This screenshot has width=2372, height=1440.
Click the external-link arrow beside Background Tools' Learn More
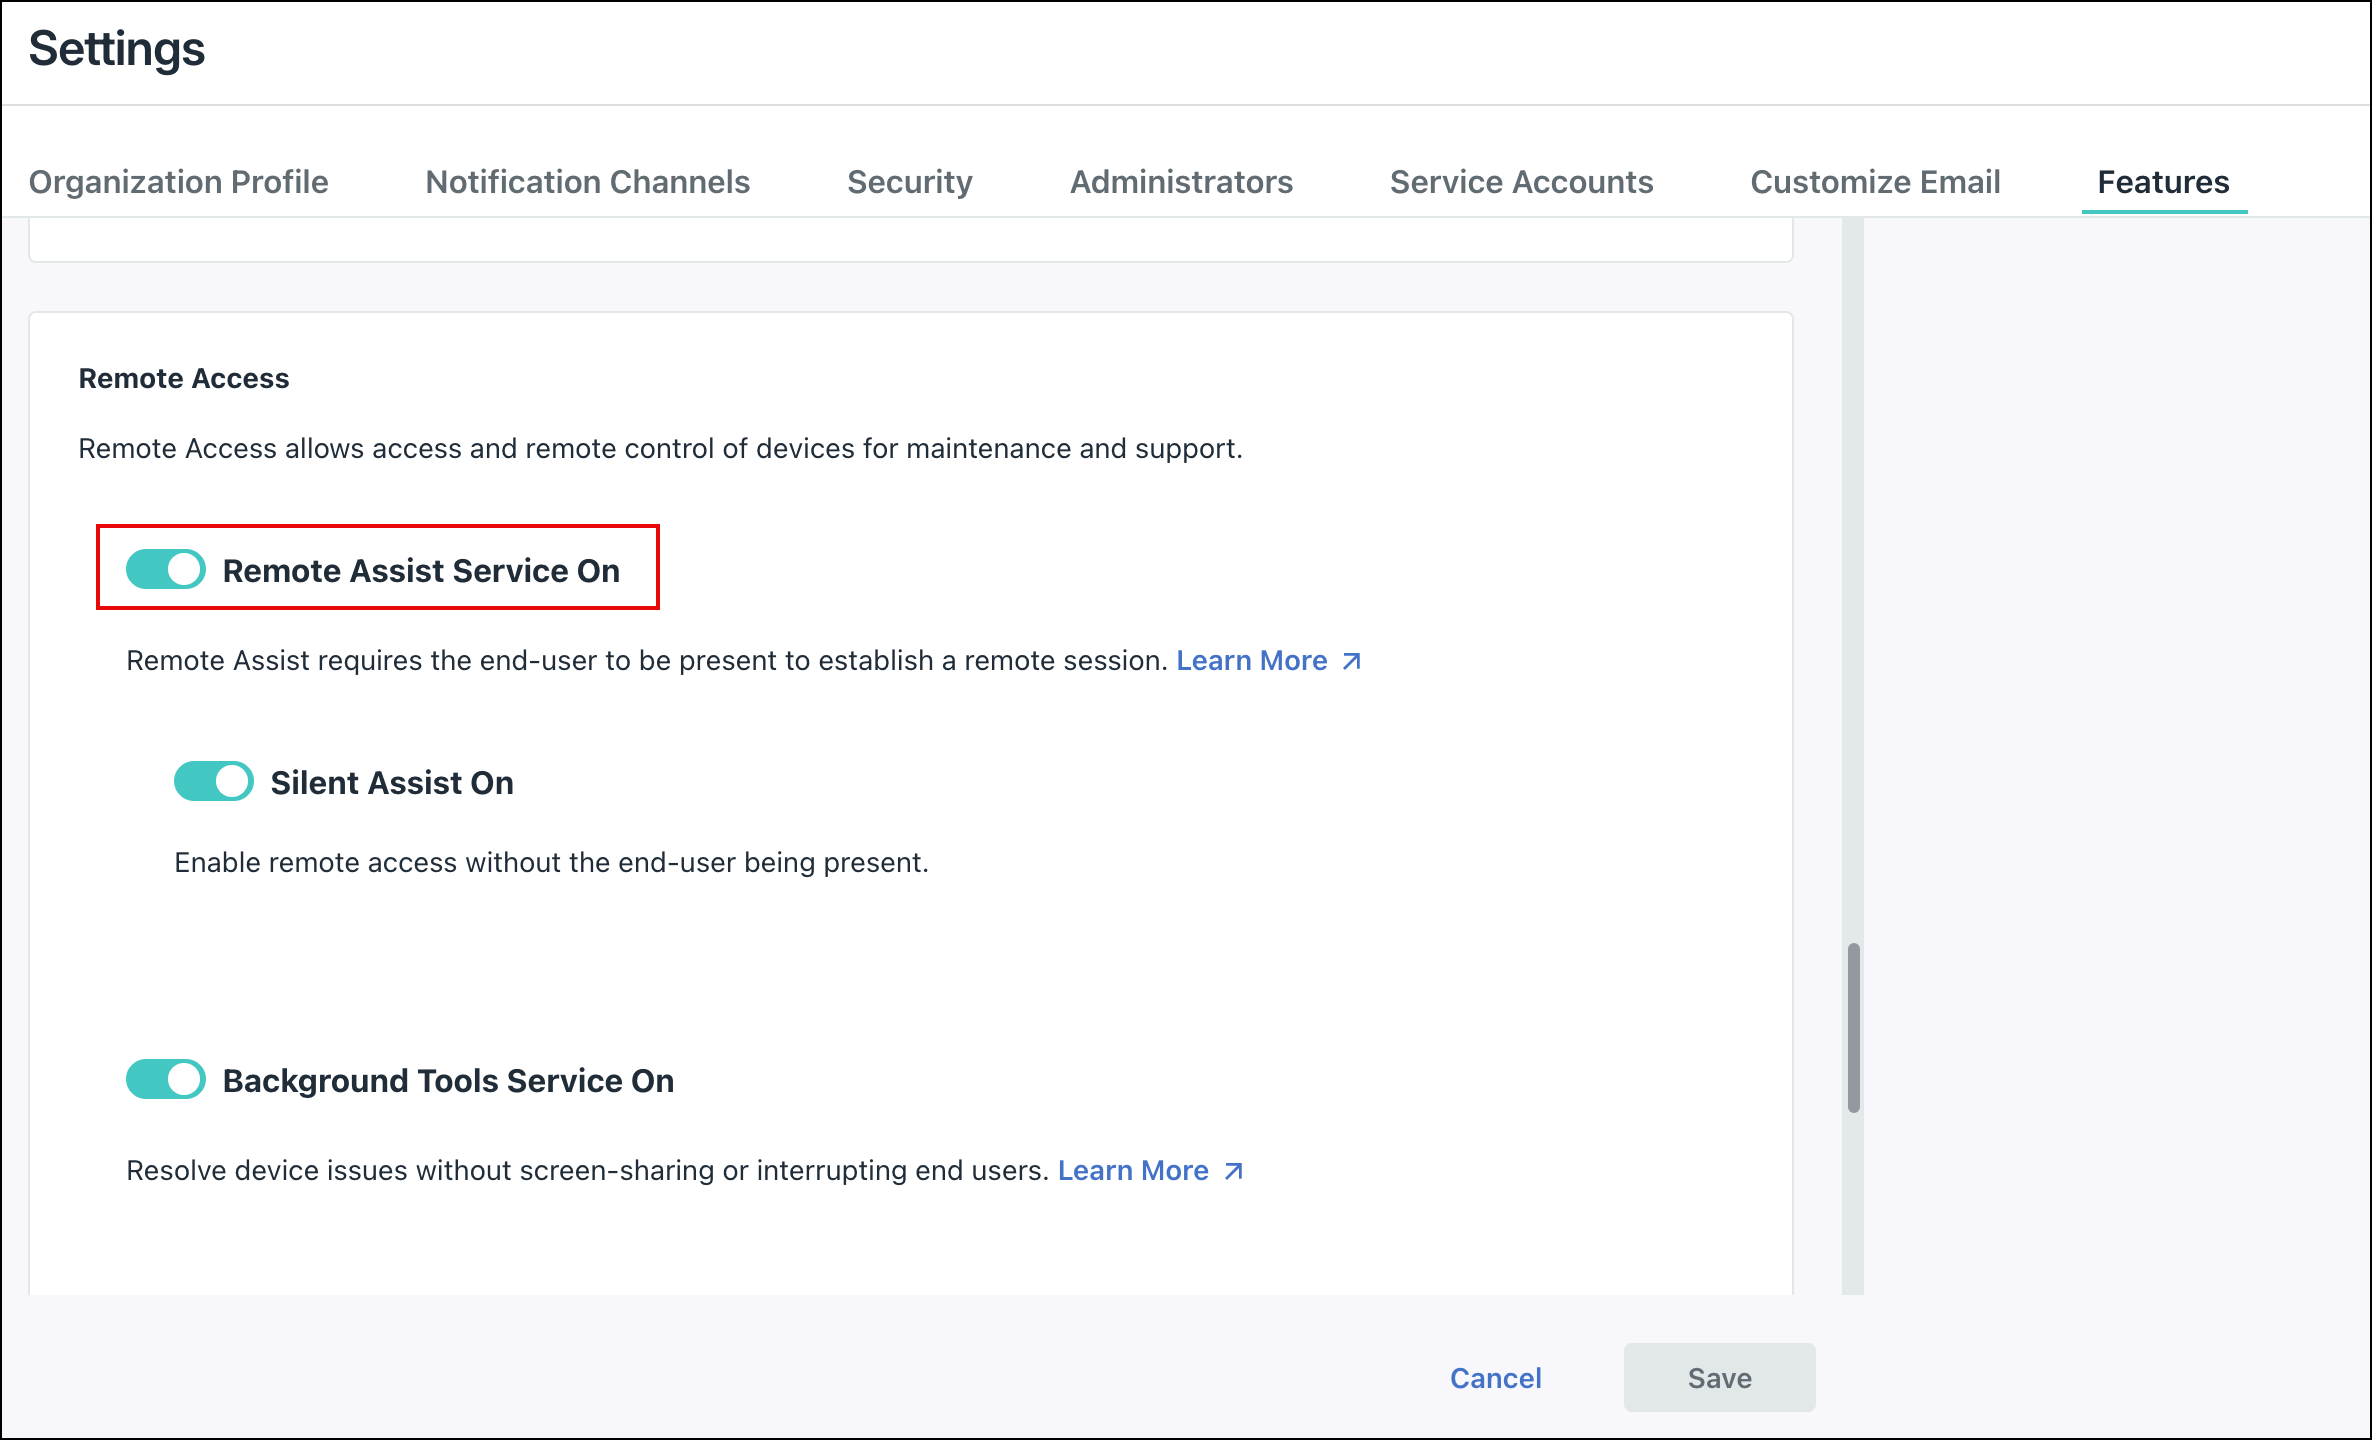coord(1233,1170)
